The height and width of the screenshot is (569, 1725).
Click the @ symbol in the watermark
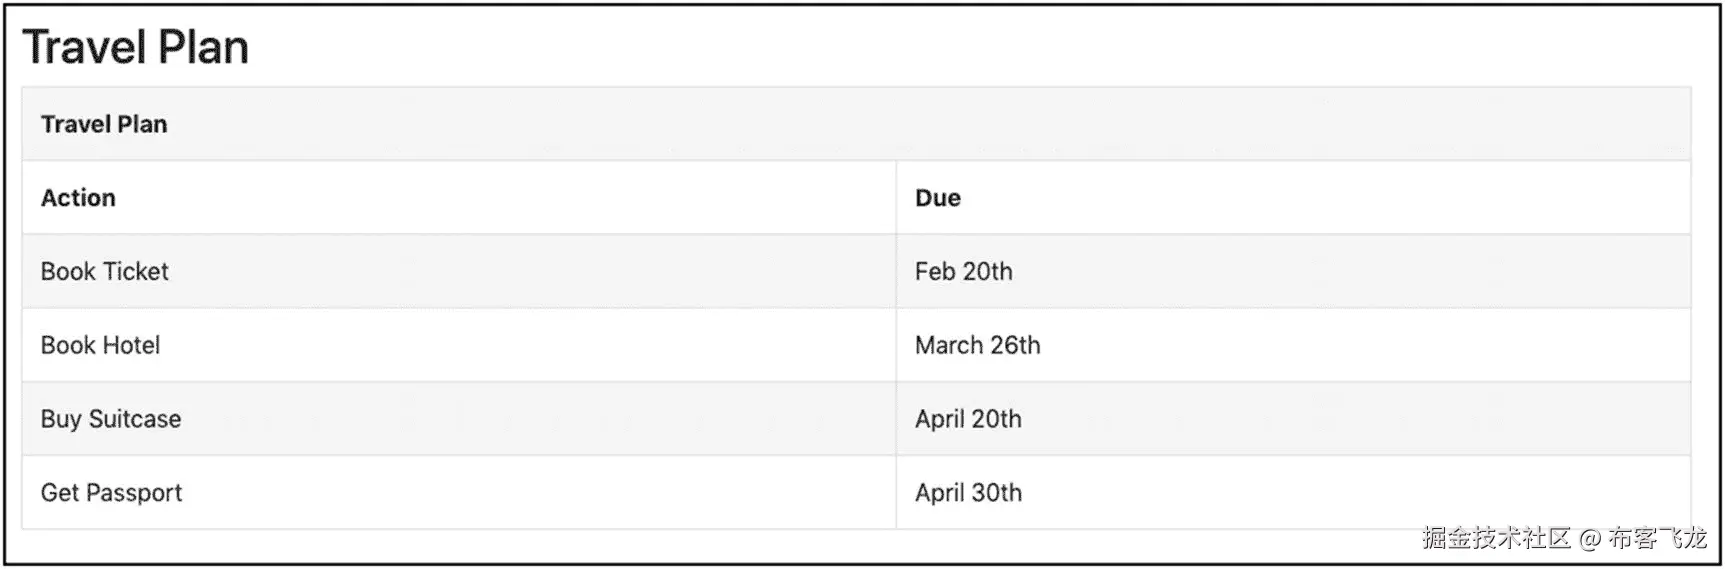[x=1590, y=539]
